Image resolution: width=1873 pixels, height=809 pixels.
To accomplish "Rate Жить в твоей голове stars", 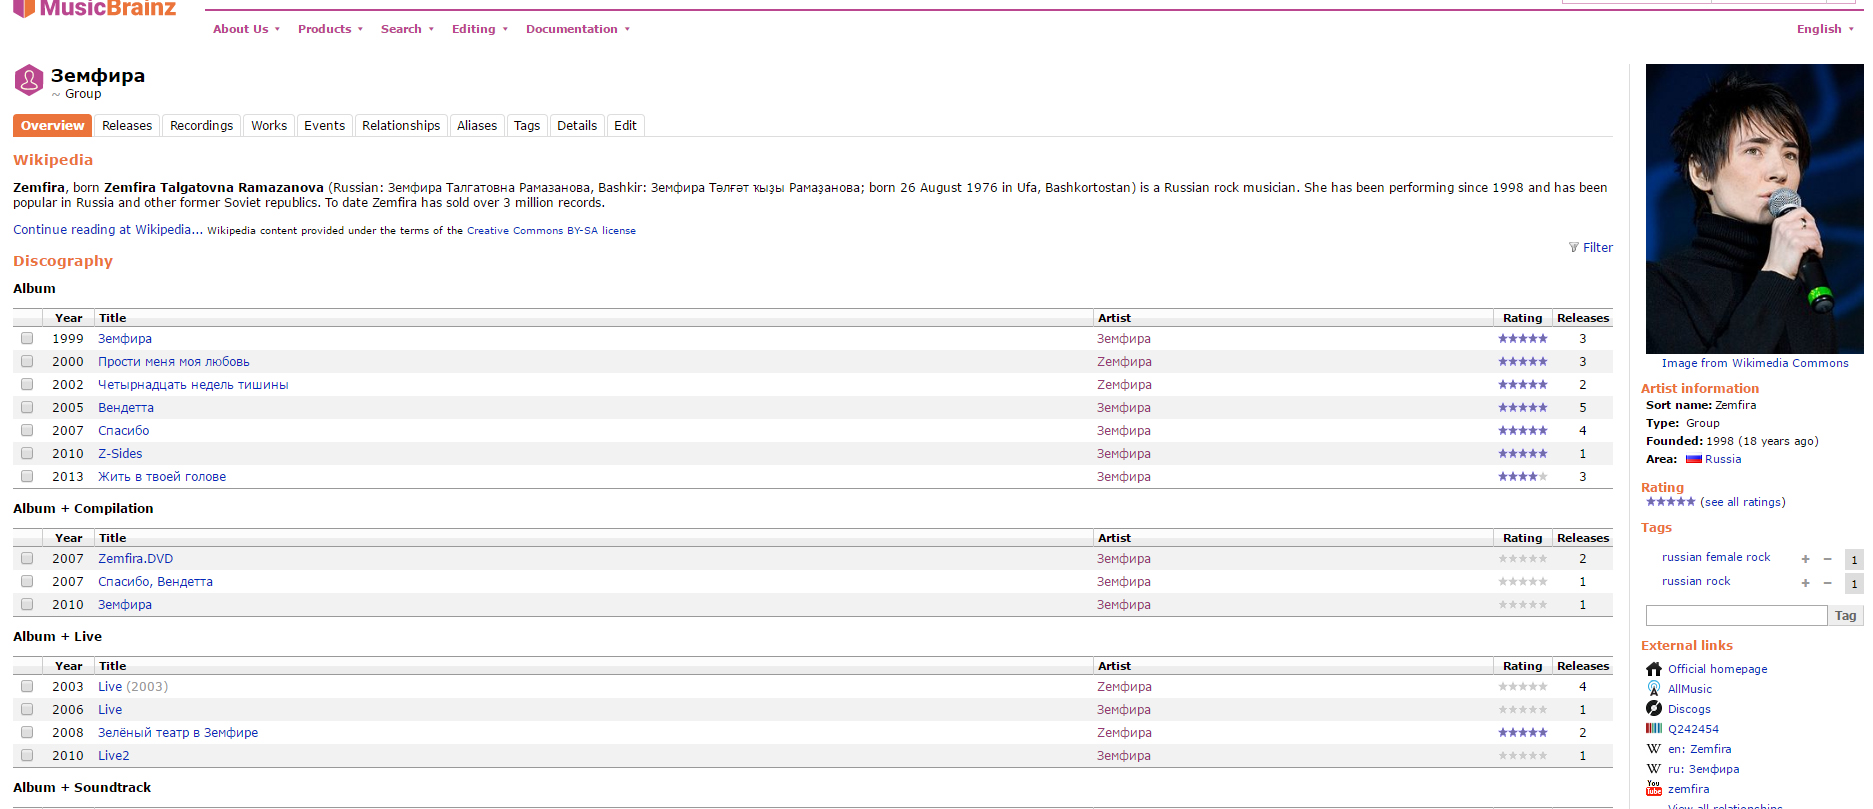I will click(x=1522, y=477).
